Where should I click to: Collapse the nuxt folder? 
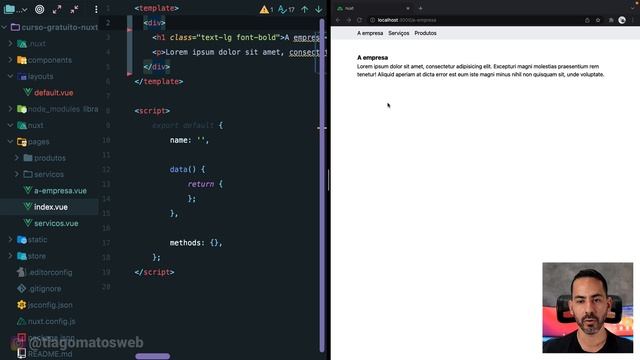[x=11, y=125]
